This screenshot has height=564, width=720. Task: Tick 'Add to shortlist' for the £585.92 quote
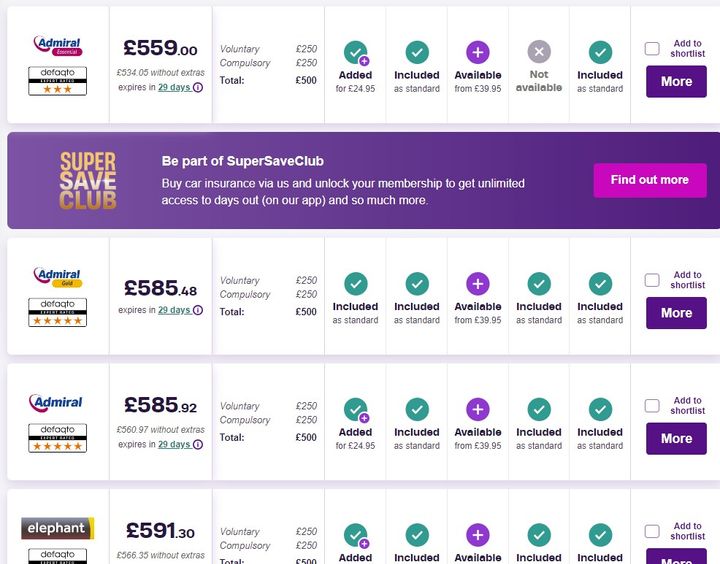[x=652, y=406]
